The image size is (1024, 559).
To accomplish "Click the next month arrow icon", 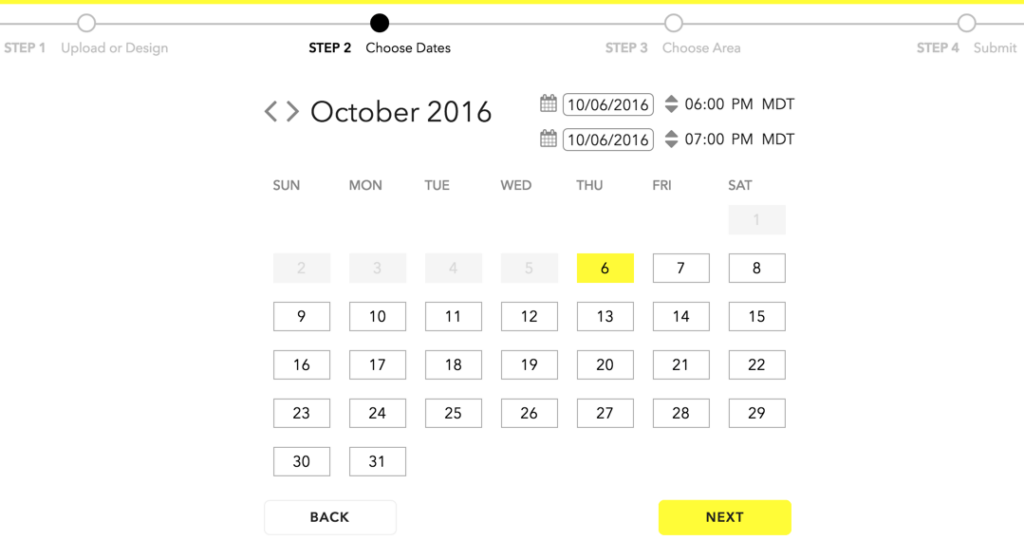I will pyautogui.click(x=292, y=112).
